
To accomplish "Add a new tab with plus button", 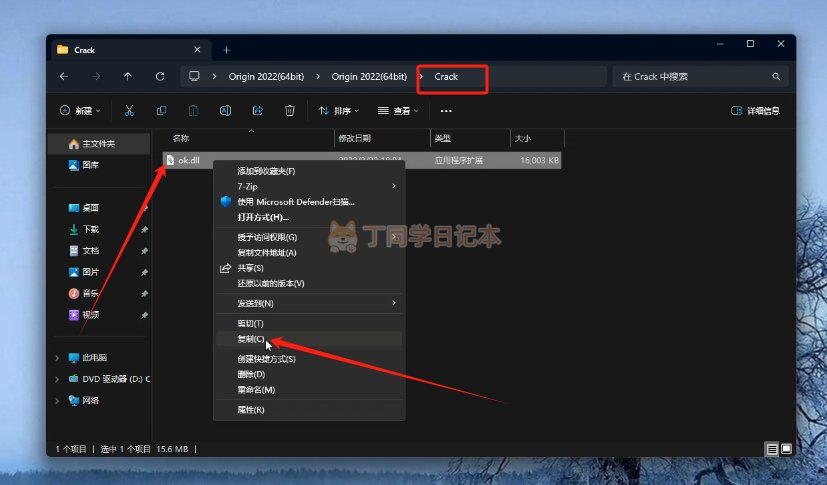I will pos(227,50).
